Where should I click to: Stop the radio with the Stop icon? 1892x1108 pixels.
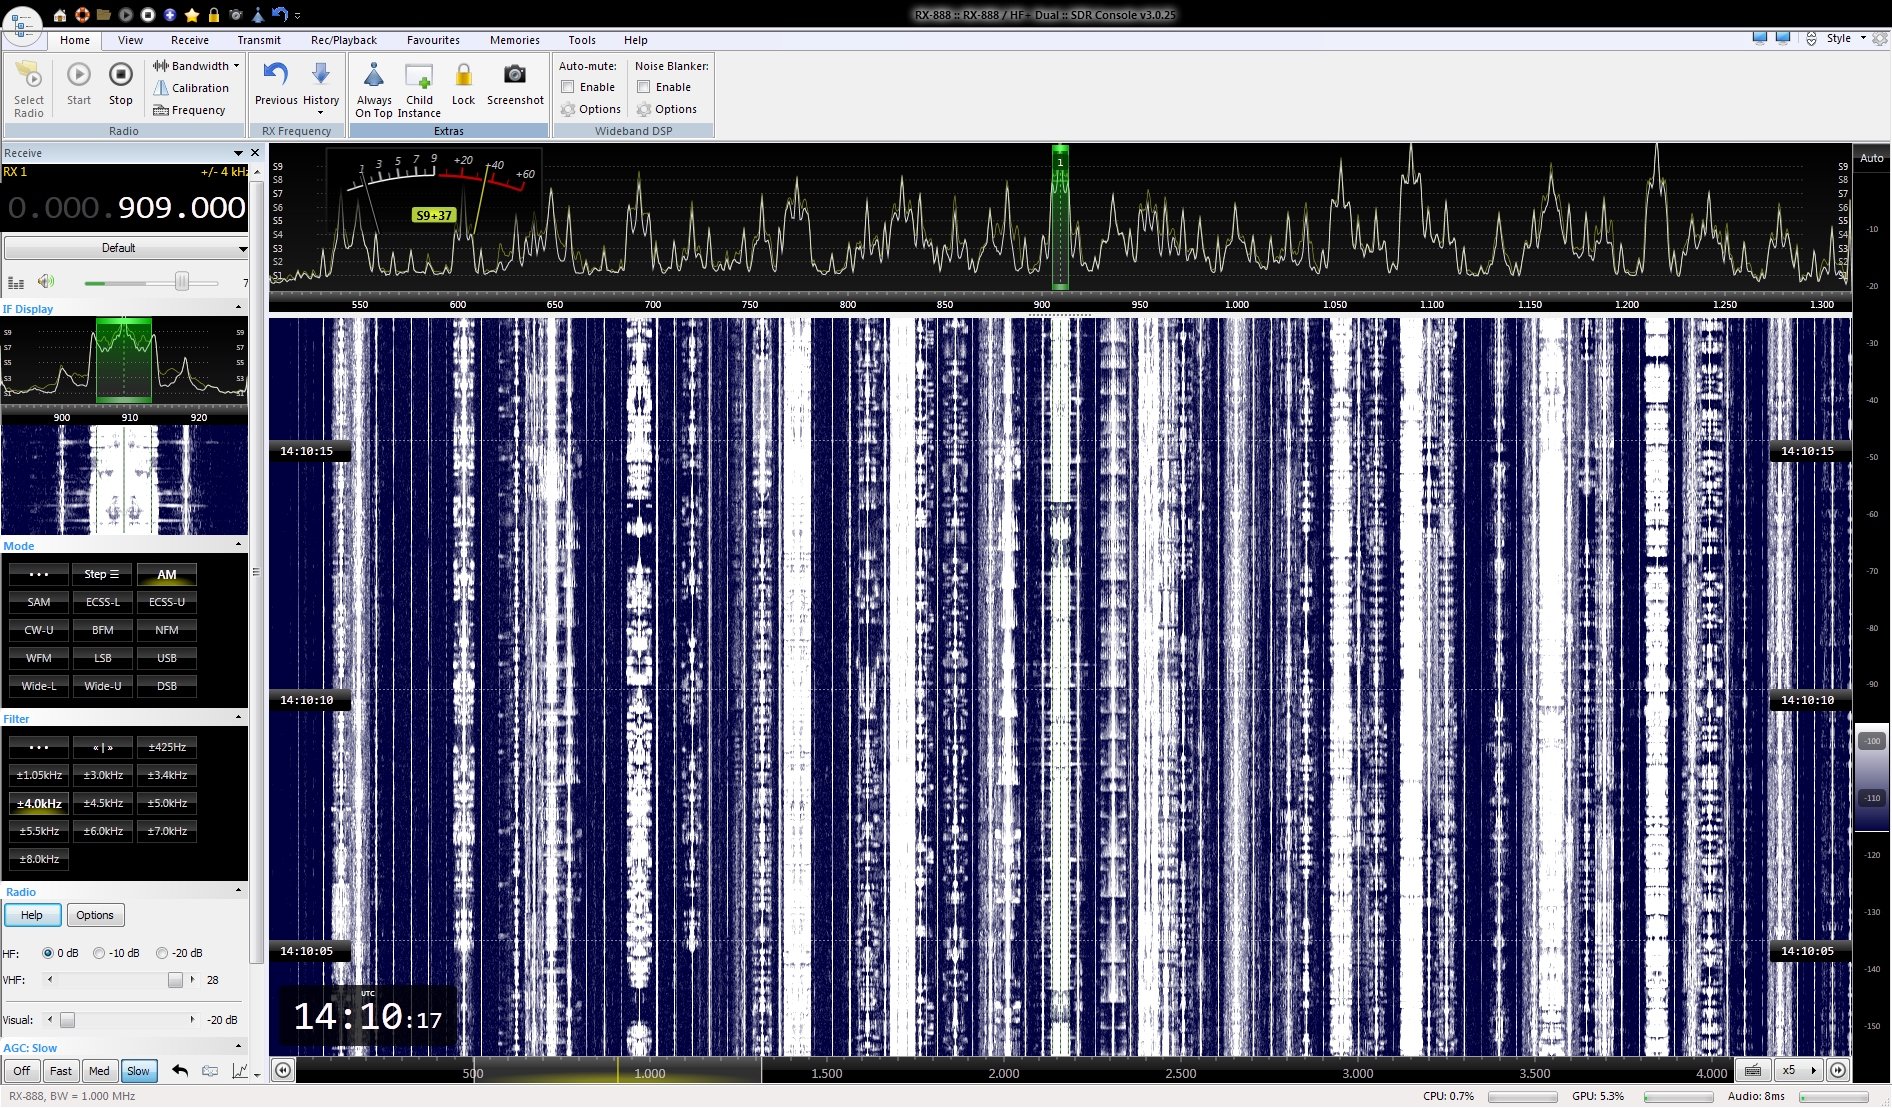click(121, 76)
